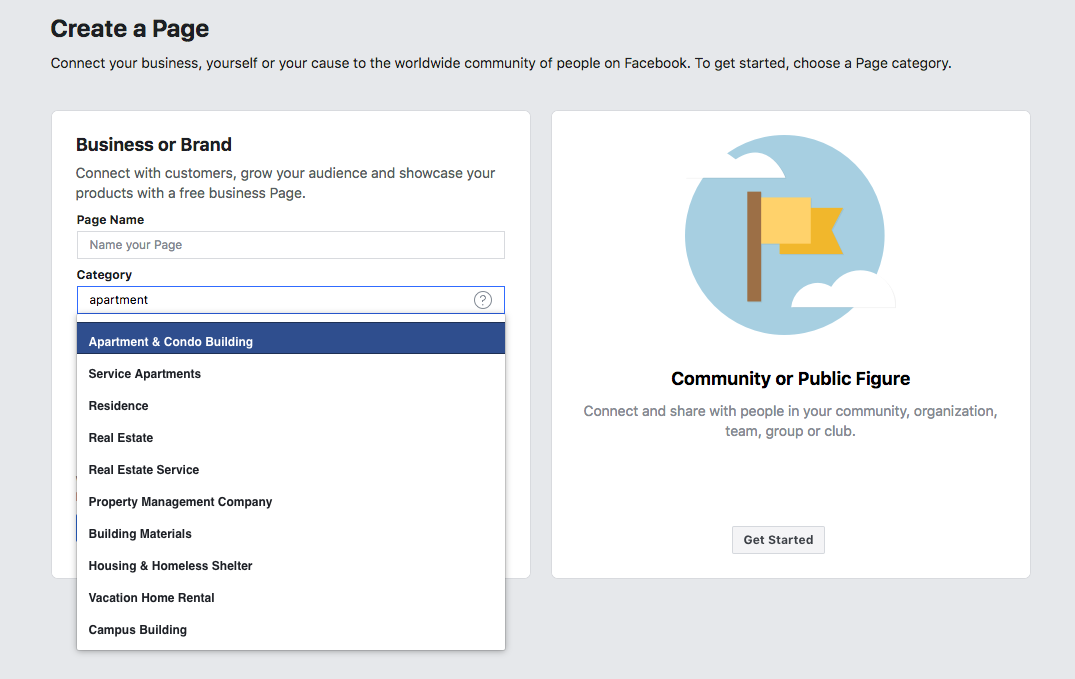Viewport: 1075px width, 679px height.
Task: Click Get Started under Community or Public Figure
Action: 778,540
